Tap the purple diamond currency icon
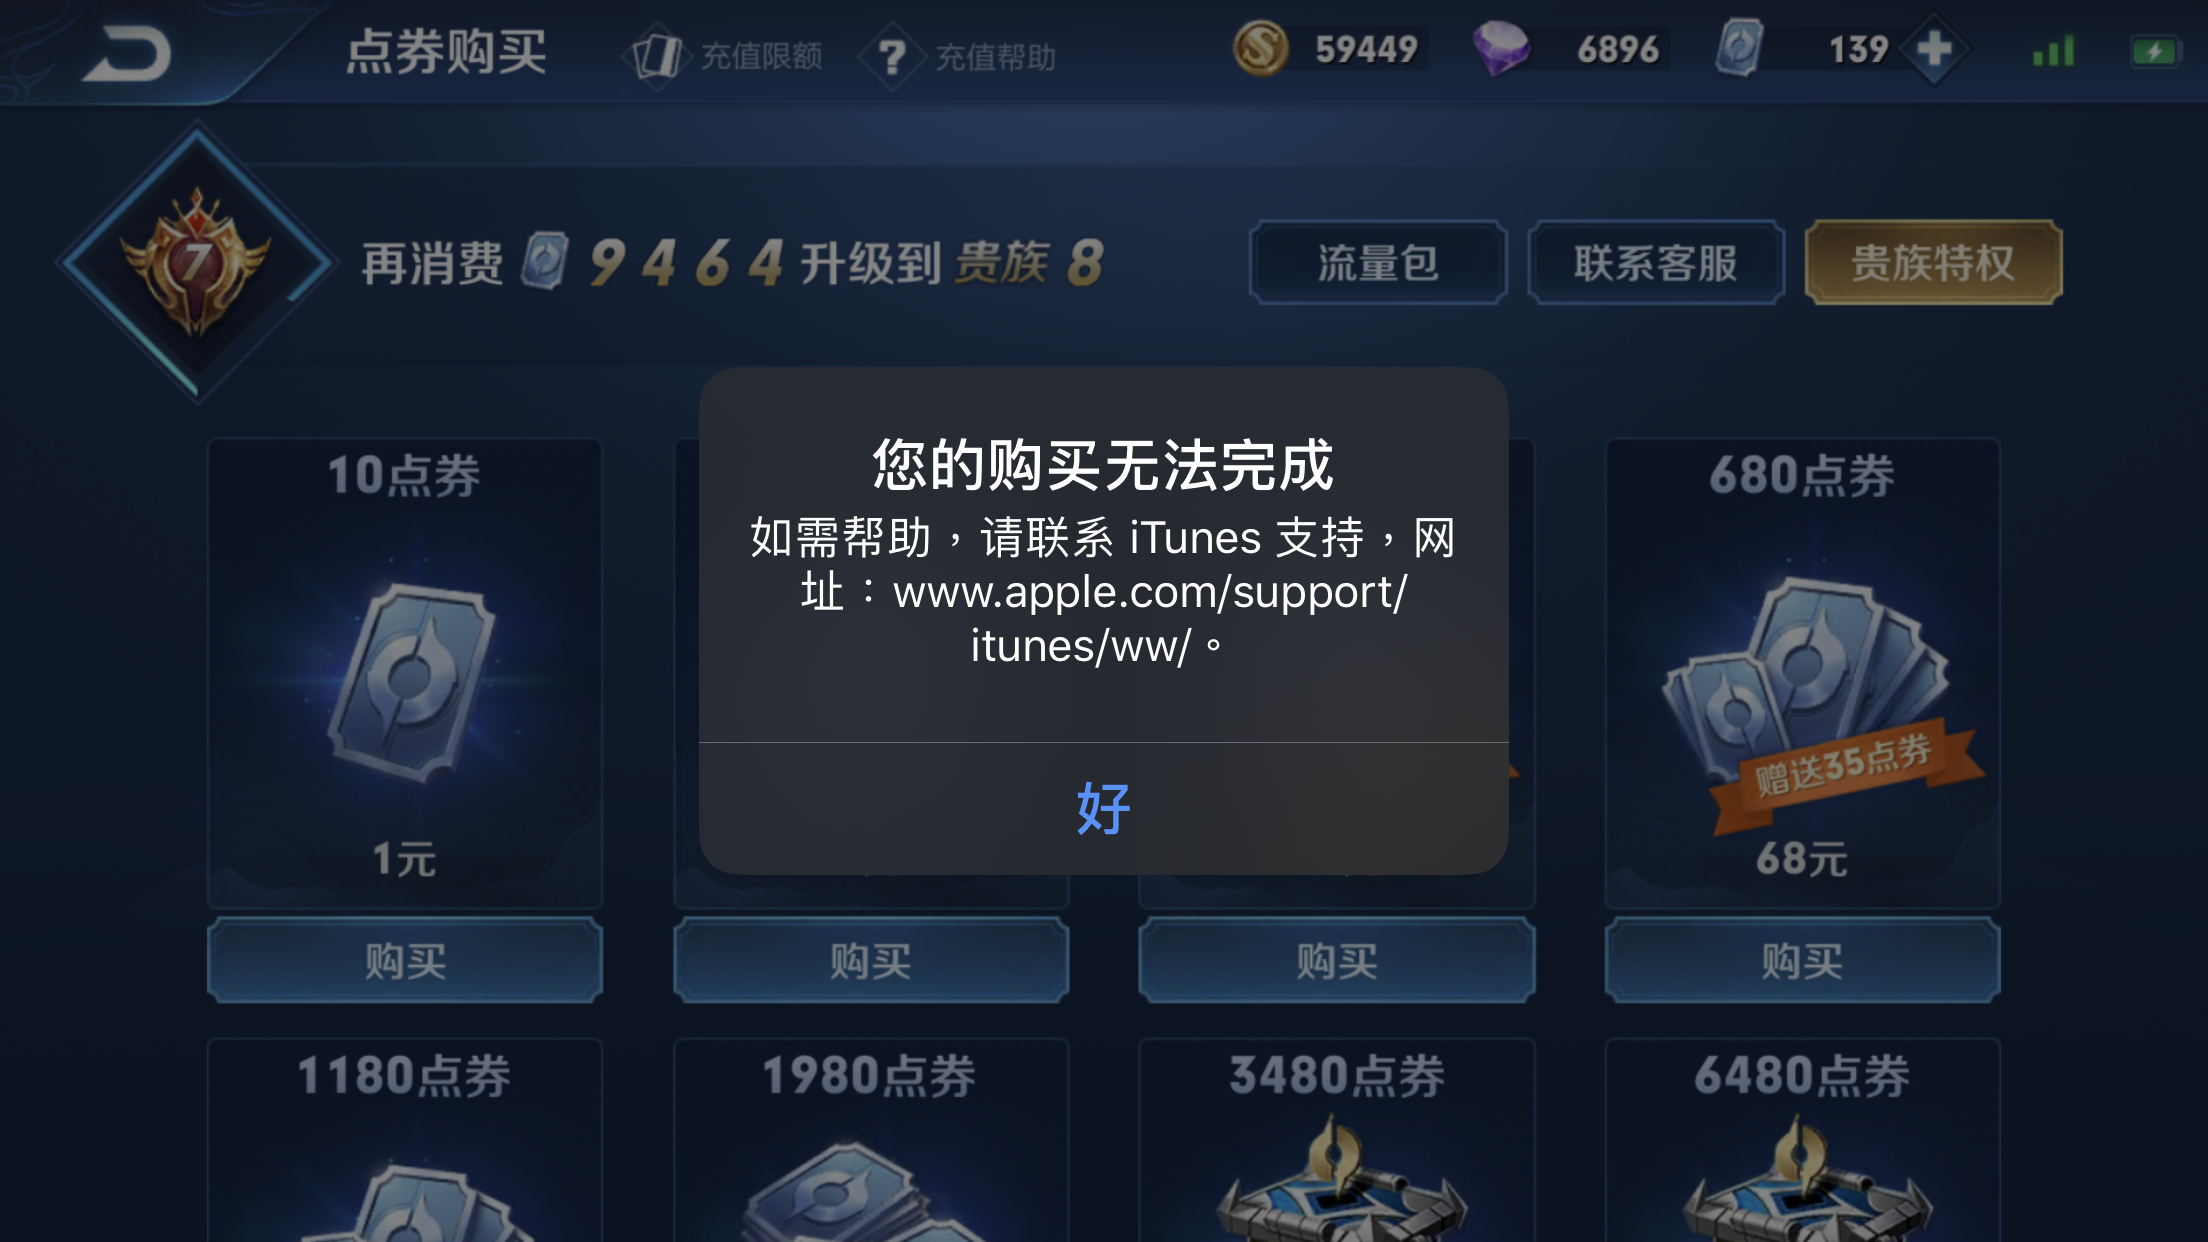This screenshot has width=2208, height=1242. click(x=1500, y=49)
